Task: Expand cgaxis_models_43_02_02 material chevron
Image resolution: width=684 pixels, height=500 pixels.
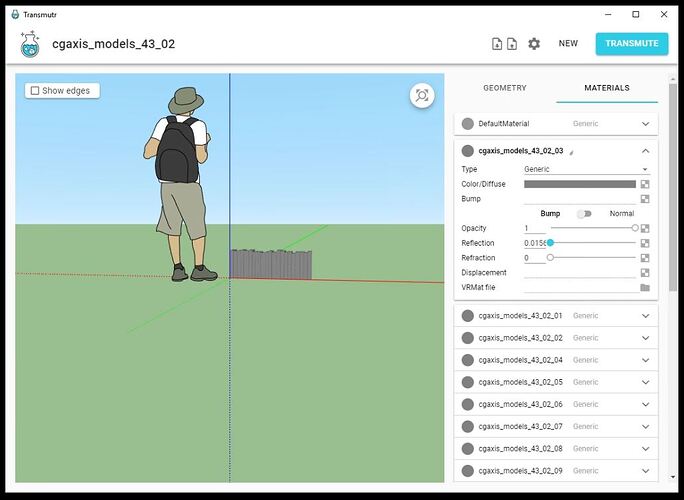Action: tap(646, 338)
